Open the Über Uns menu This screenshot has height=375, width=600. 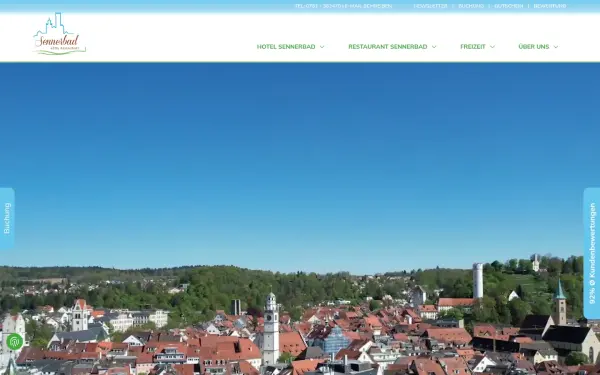(x=533, y=47)
